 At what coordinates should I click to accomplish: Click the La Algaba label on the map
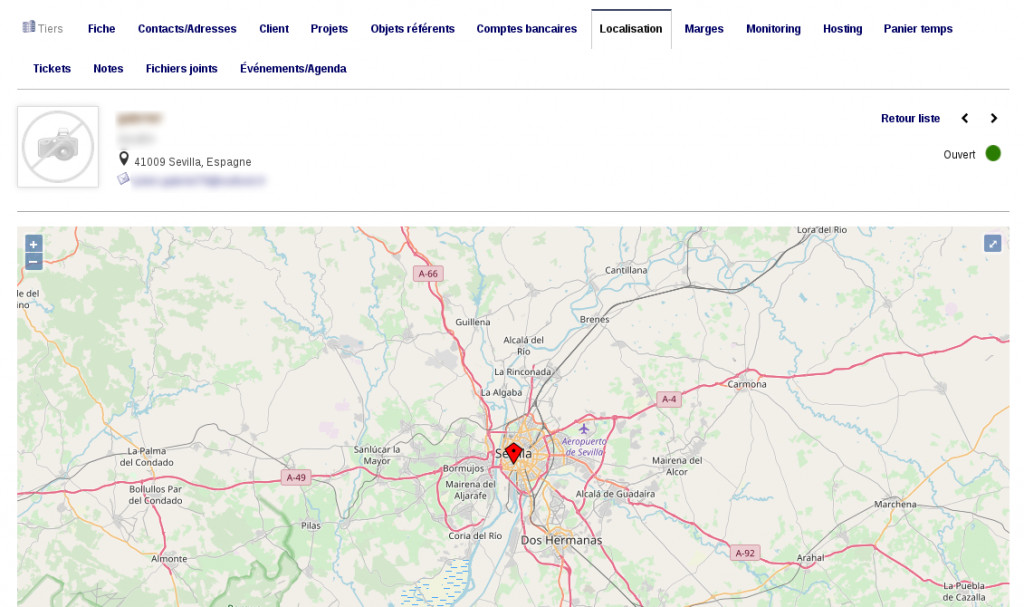502,393
